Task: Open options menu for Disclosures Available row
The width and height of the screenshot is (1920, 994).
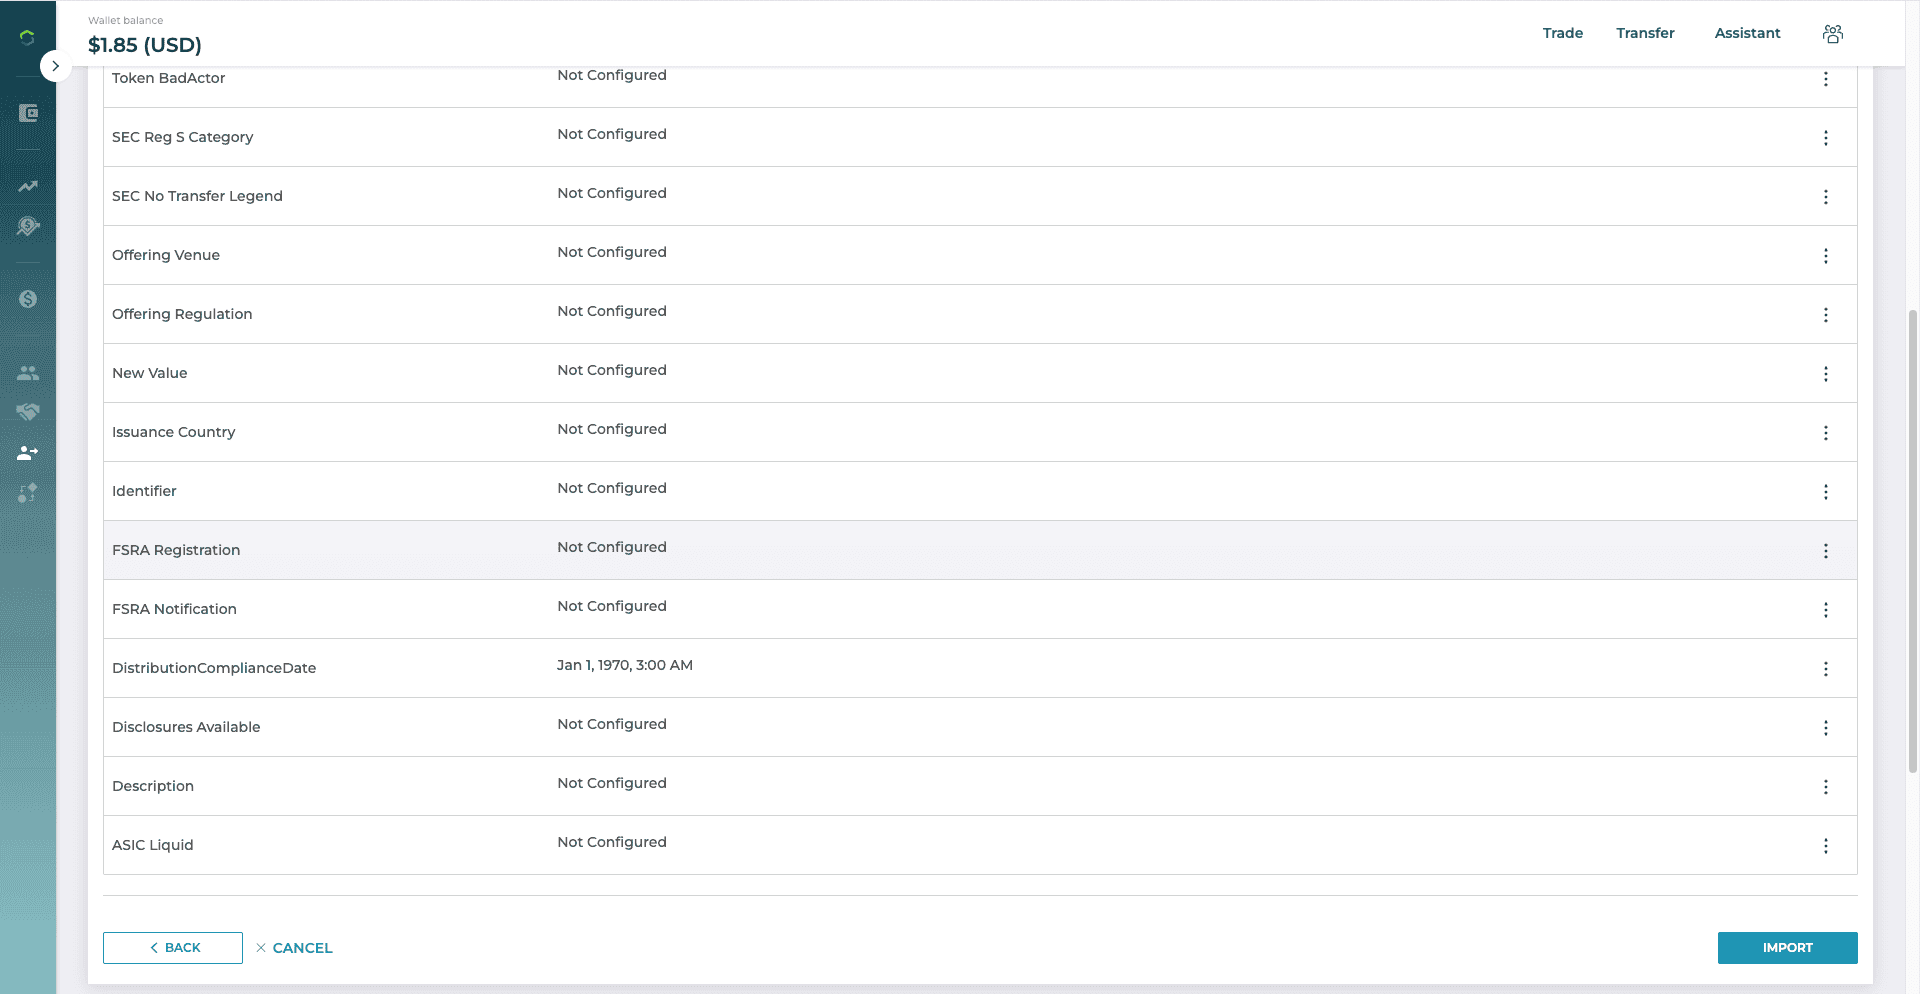Action: 1826,728
